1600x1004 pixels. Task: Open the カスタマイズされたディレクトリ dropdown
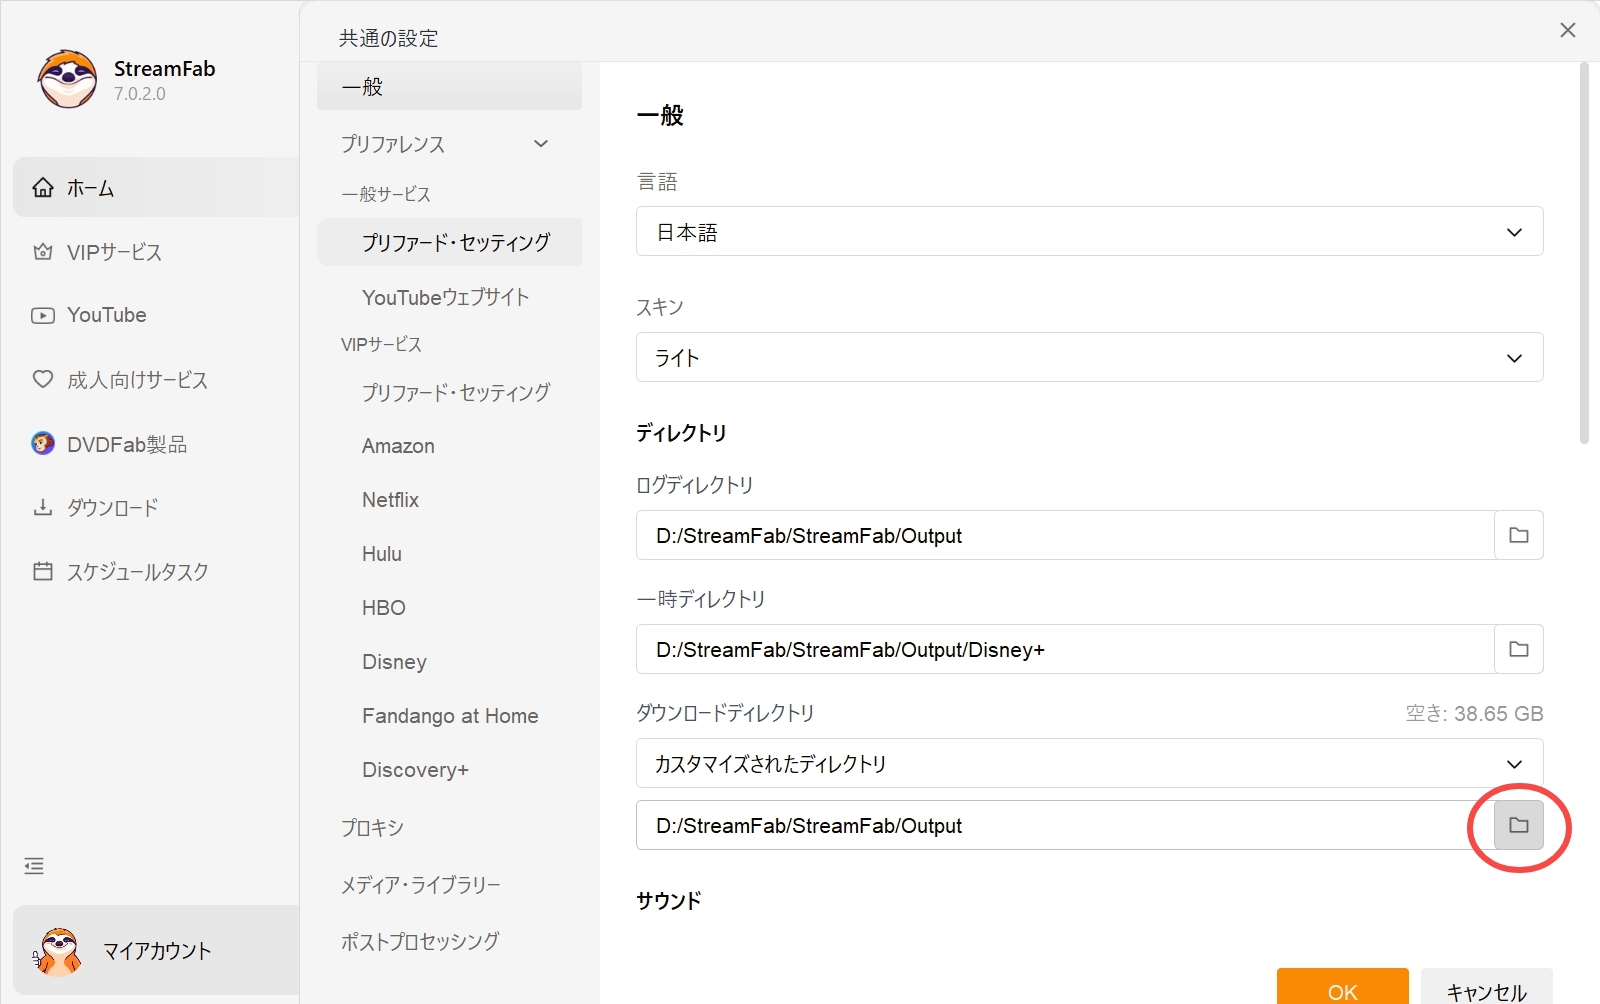click(1089, 763)
